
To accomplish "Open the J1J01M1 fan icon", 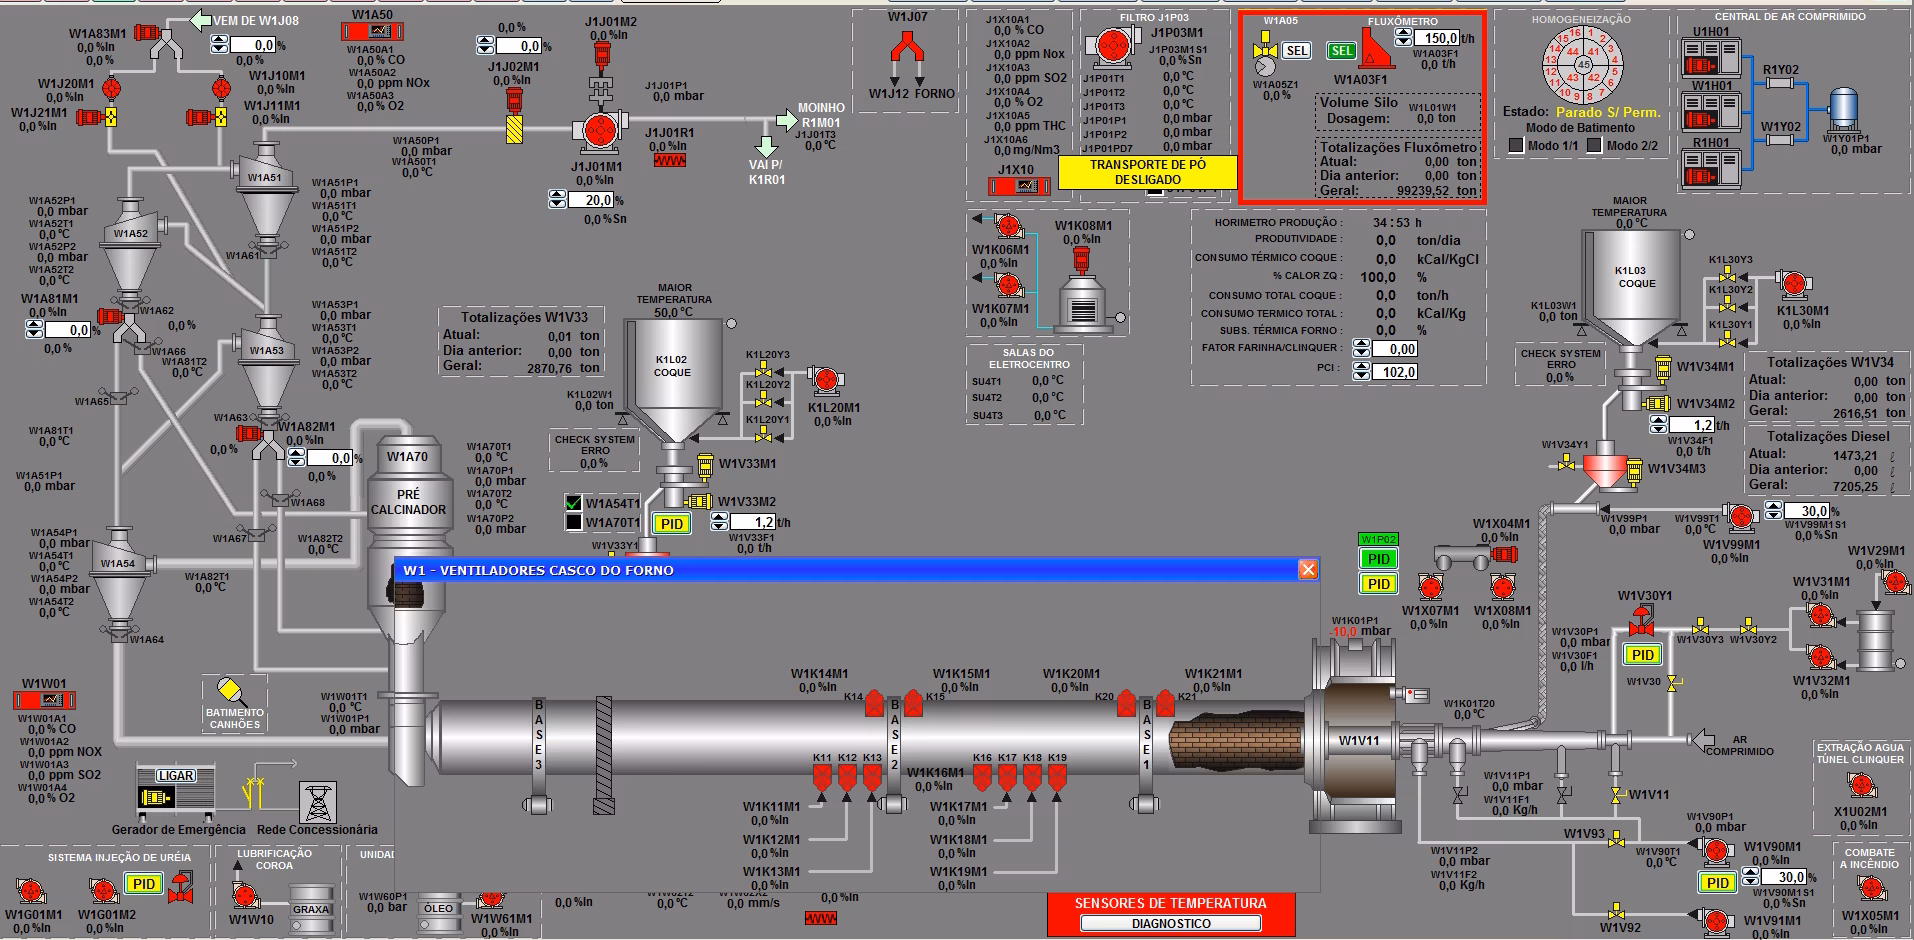I will 599,131.
